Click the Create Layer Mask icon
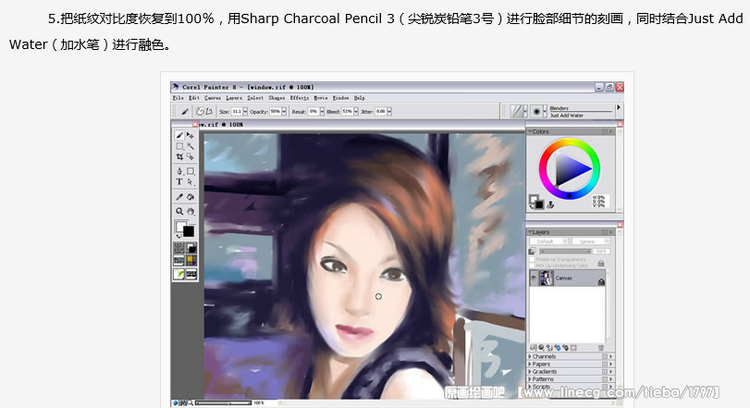 [573, 348]
